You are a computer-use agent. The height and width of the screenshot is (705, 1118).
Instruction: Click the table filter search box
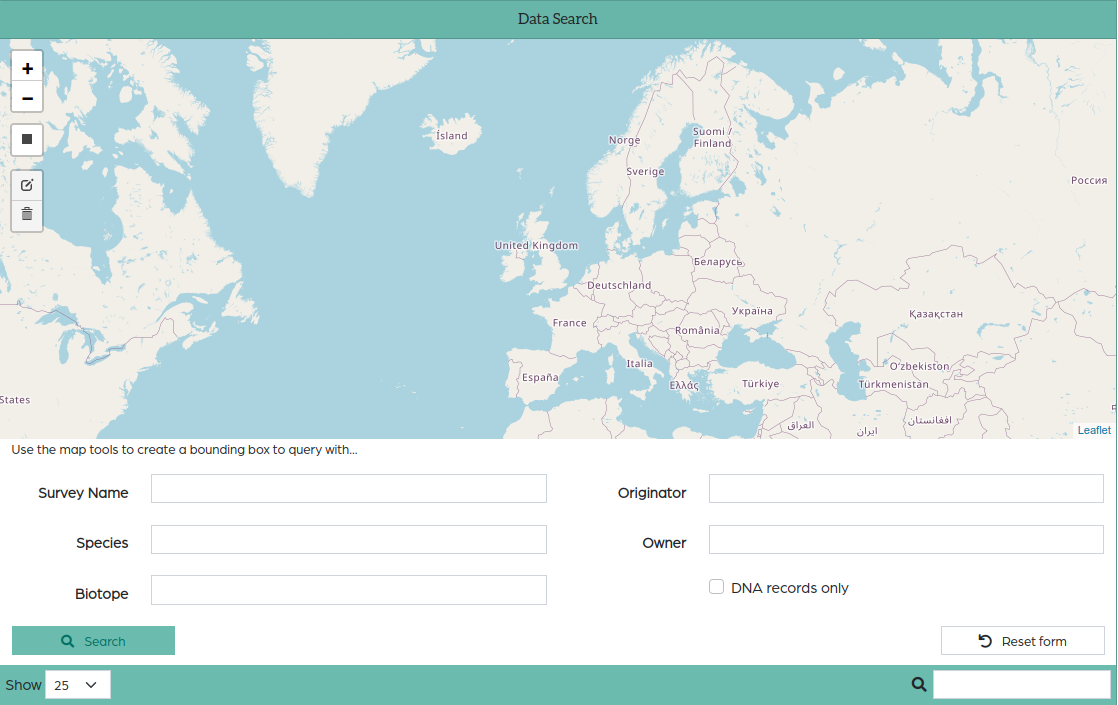pyautogui.click(x=1021, y=685)
